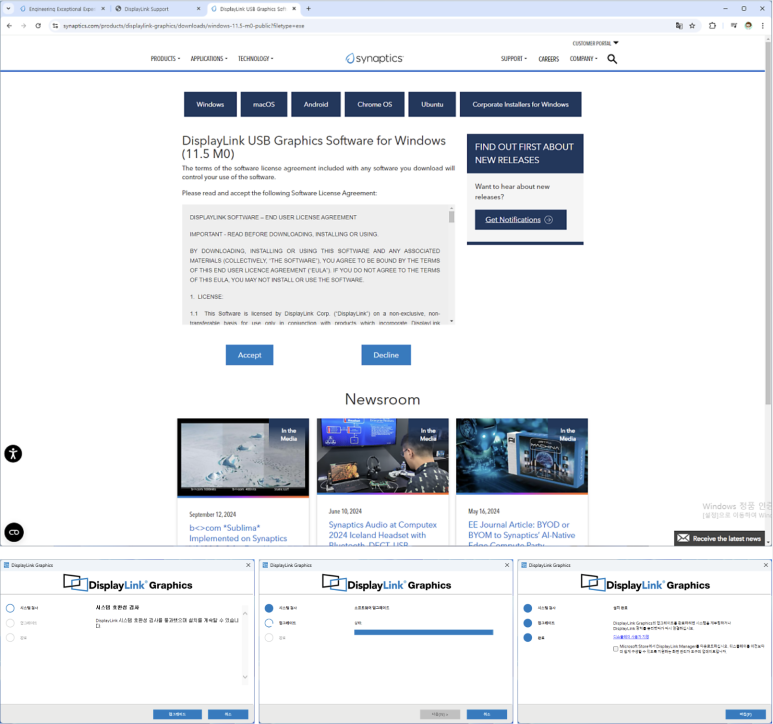Close the left DisplayLink Graphics dialog
This screenshot has width=773, height=724.
[248, 565]
